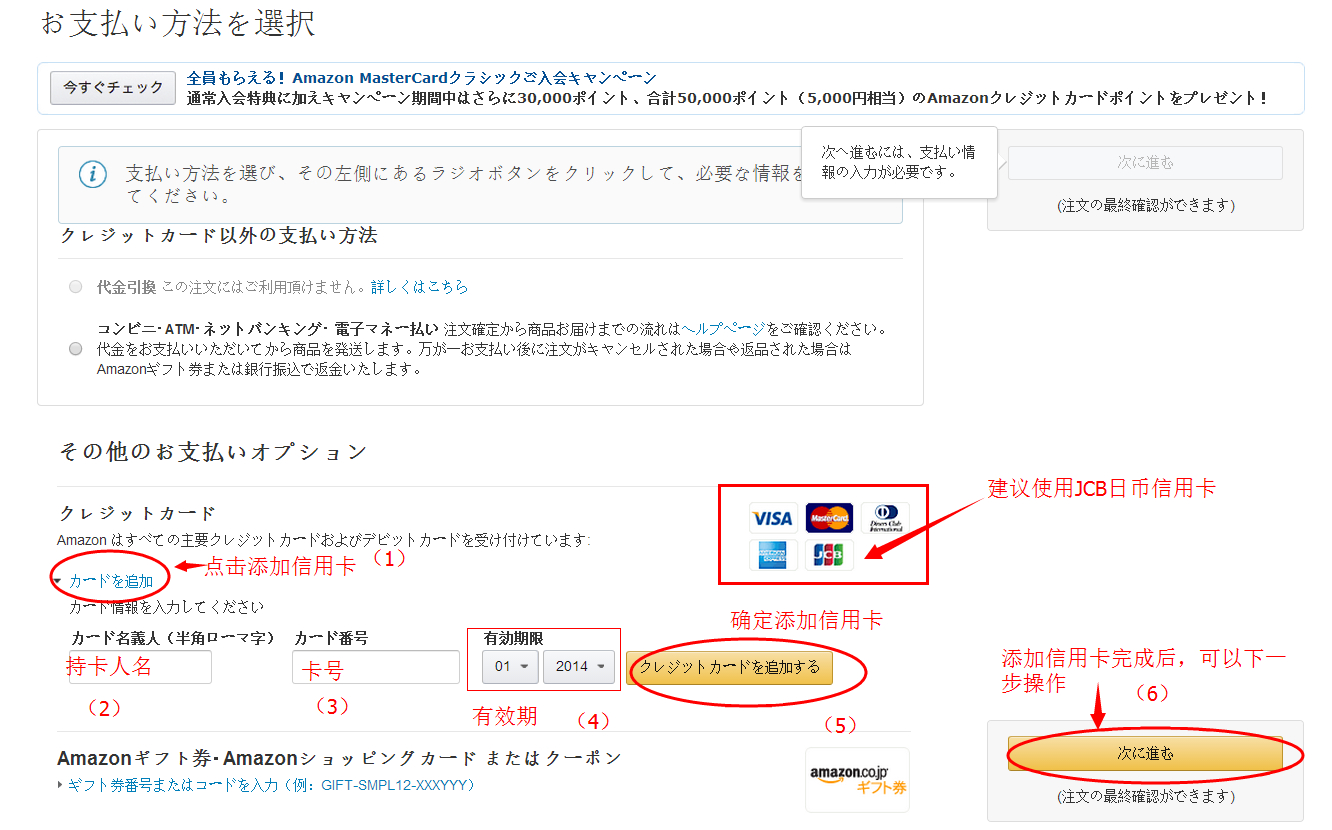The width and height of the screenshot is (1332, 830).
Task: Click the Diners Club logo
Action: pos(885,518)
